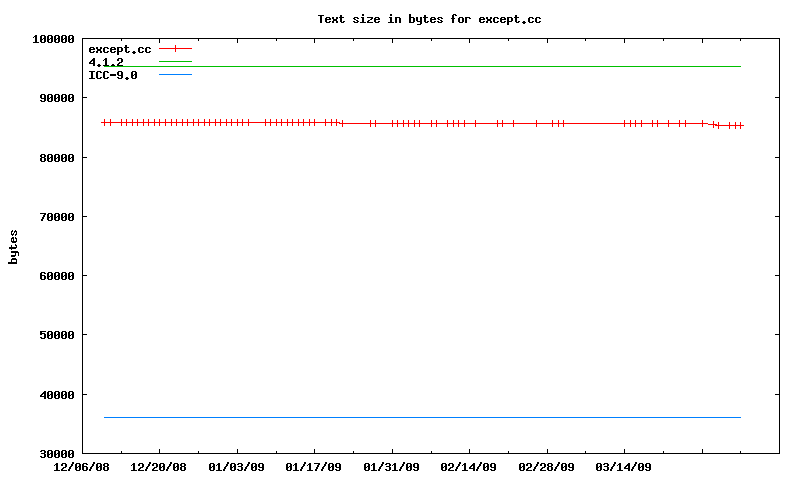Viewport: 800px width, 480px height.
Task: Click the 'bytes' y-axis label
Action: pos(14,246)
